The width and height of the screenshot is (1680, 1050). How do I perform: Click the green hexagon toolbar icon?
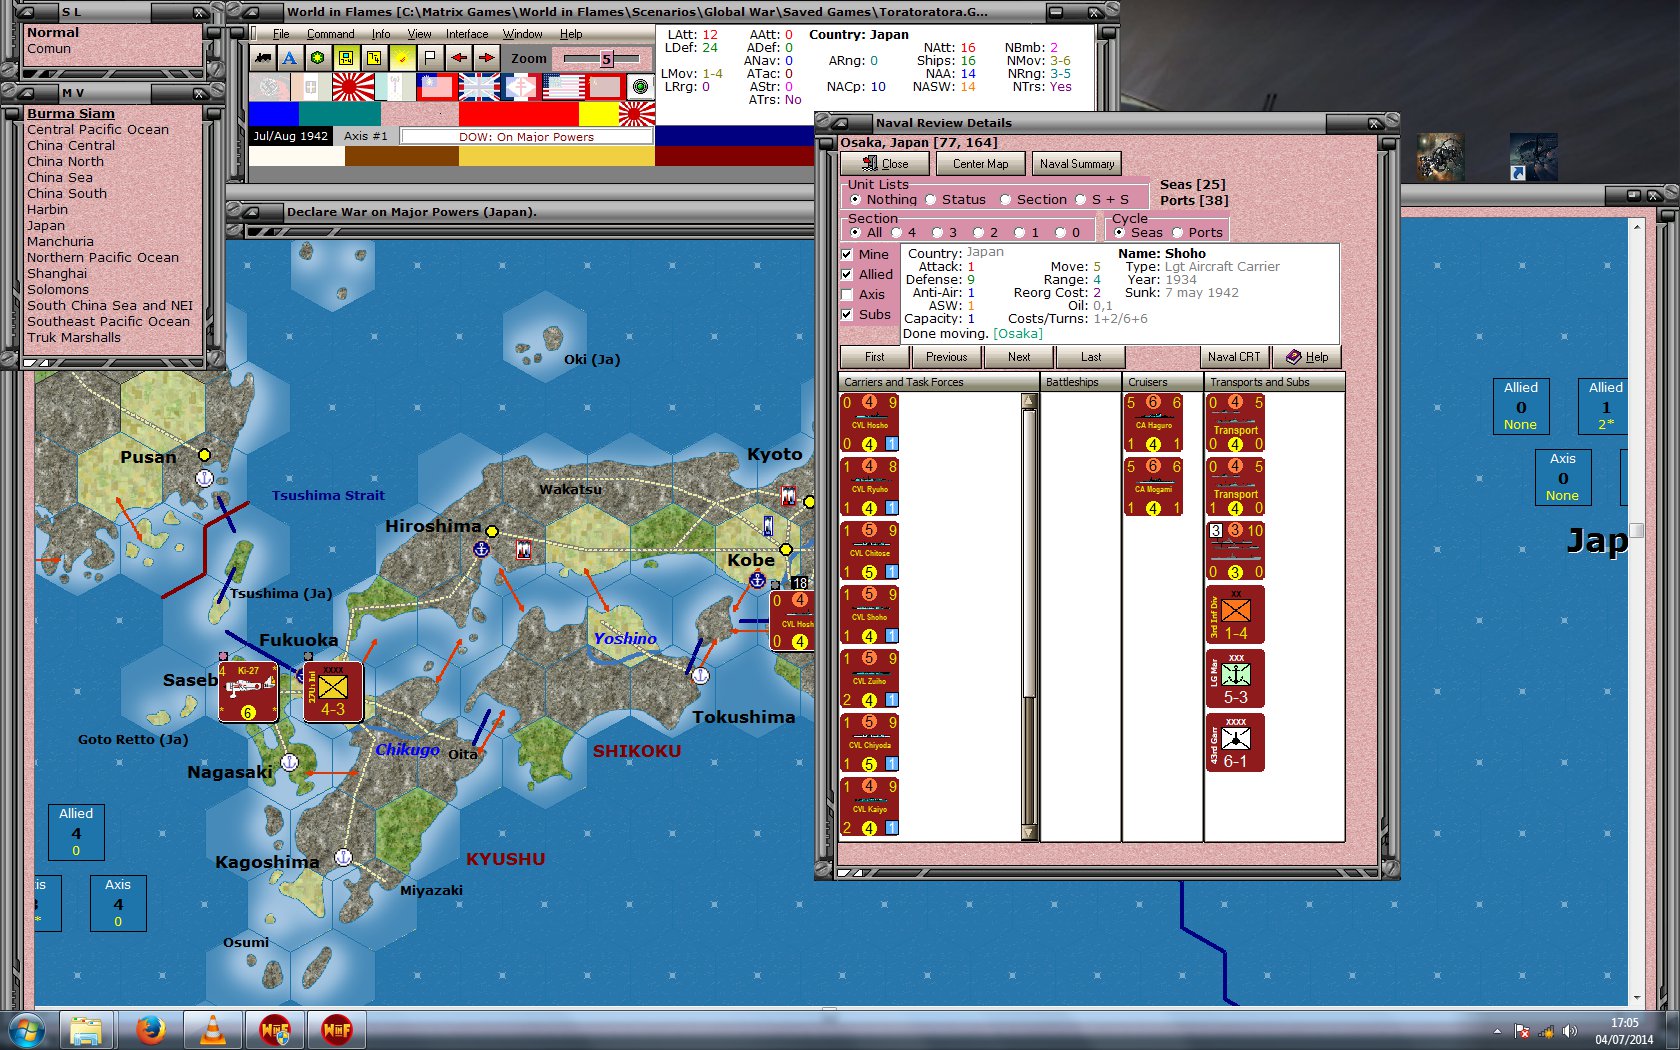point(317,58)
